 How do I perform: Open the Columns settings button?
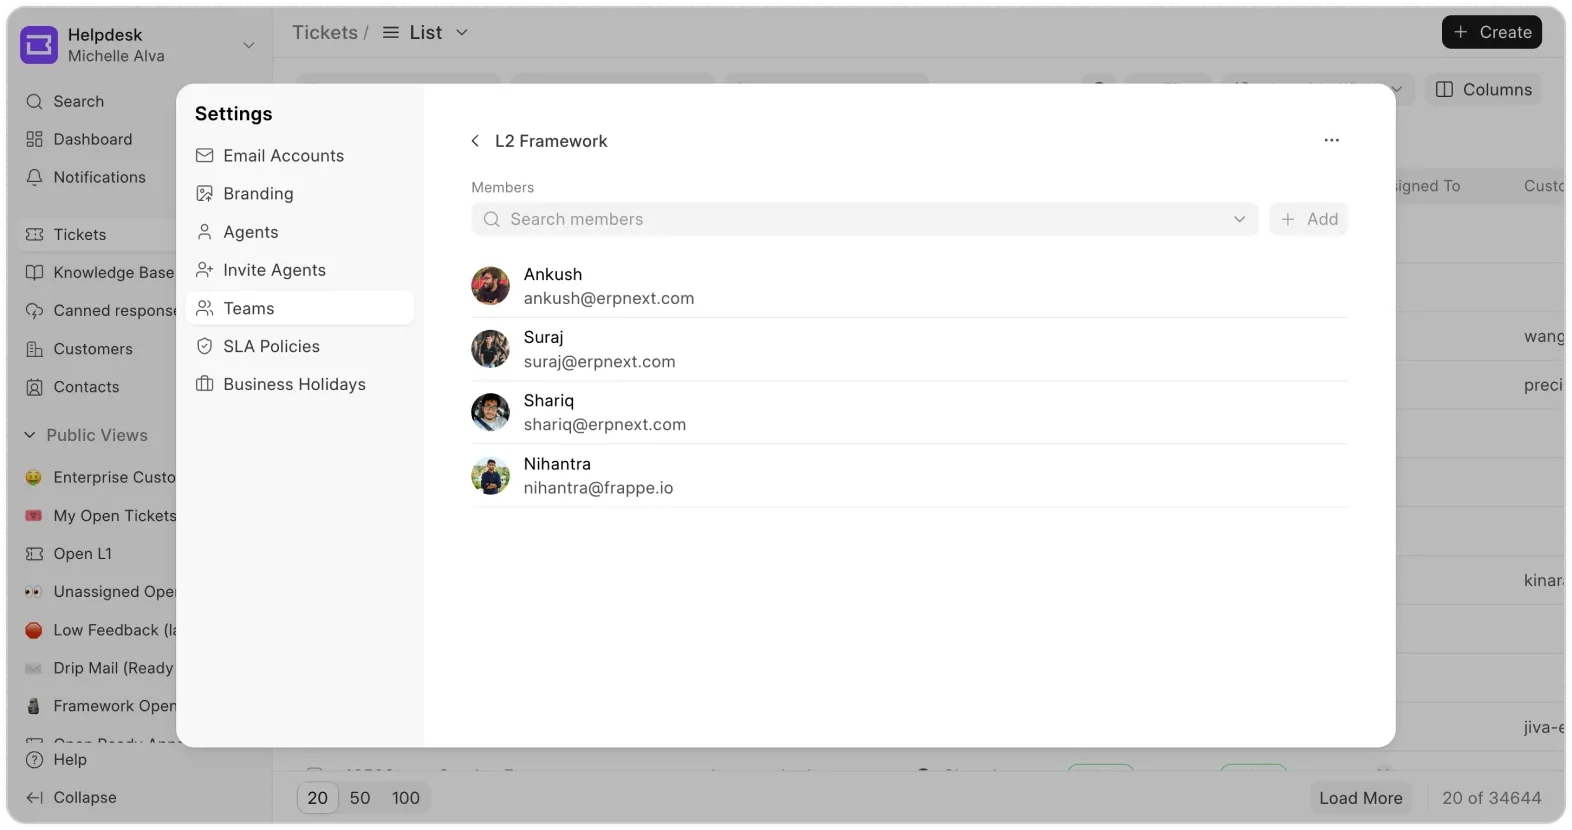(1483, 90)
